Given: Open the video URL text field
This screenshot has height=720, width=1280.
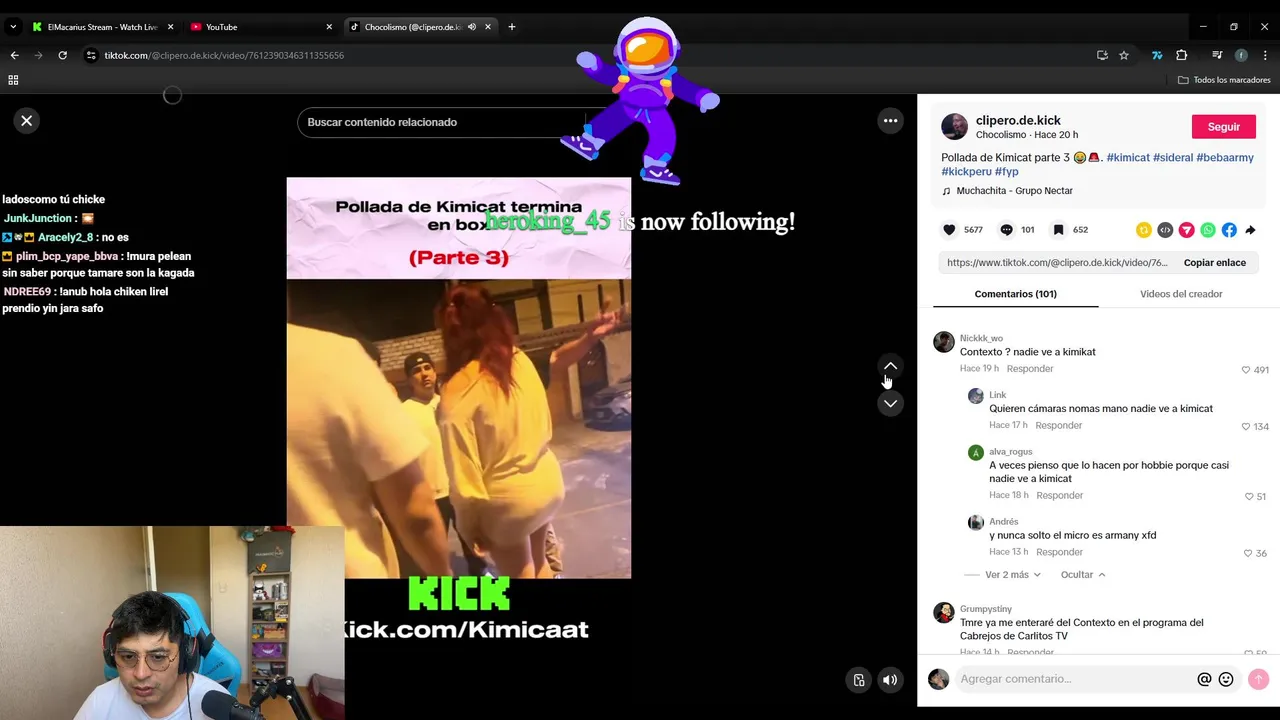Looking at the screenshot, I should coord(1057,263).
